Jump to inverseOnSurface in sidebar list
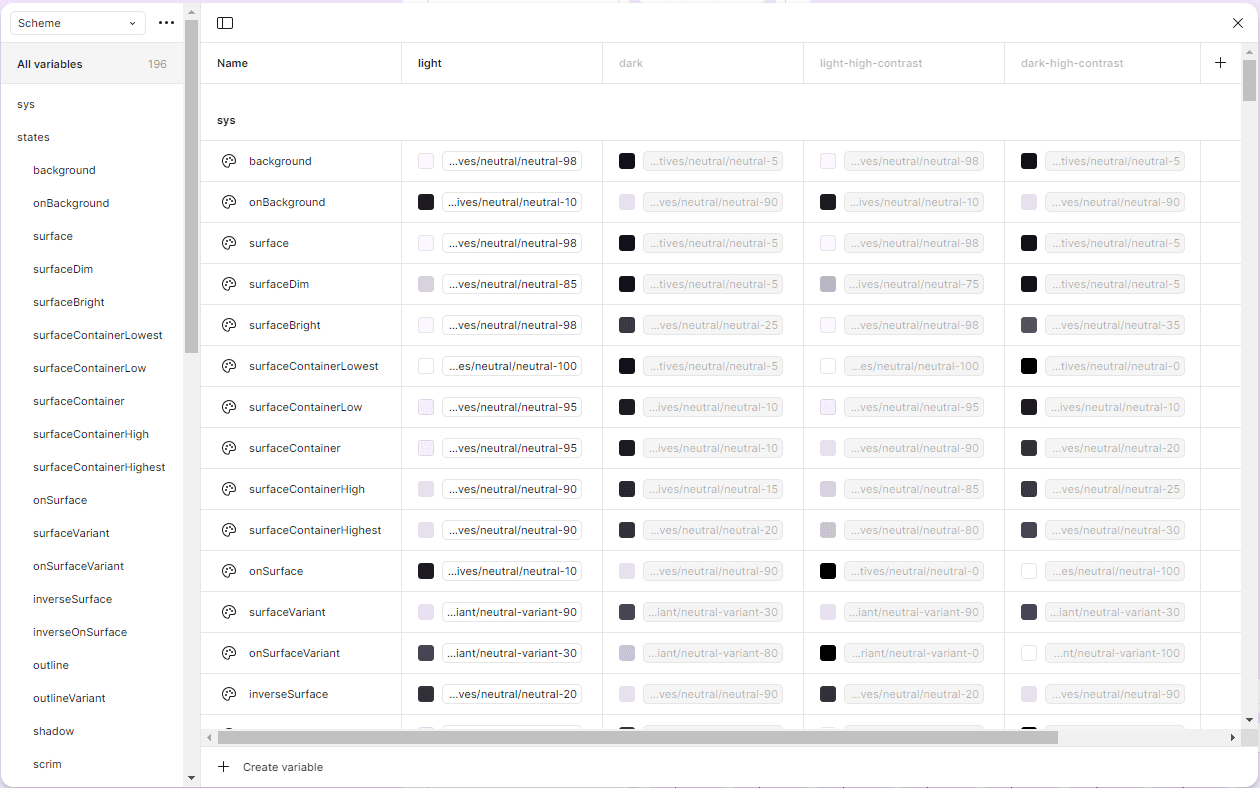 (80, 632)
